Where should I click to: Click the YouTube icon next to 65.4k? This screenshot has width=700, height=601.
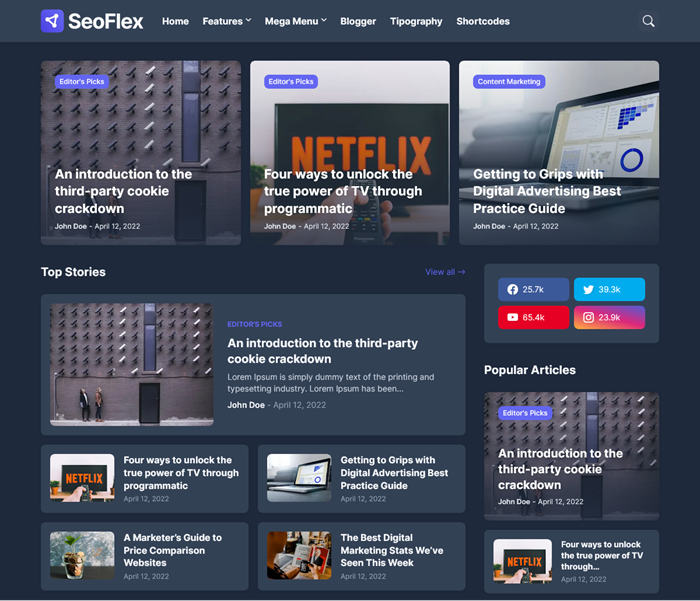pyautogui.click(x=512, y=317)
